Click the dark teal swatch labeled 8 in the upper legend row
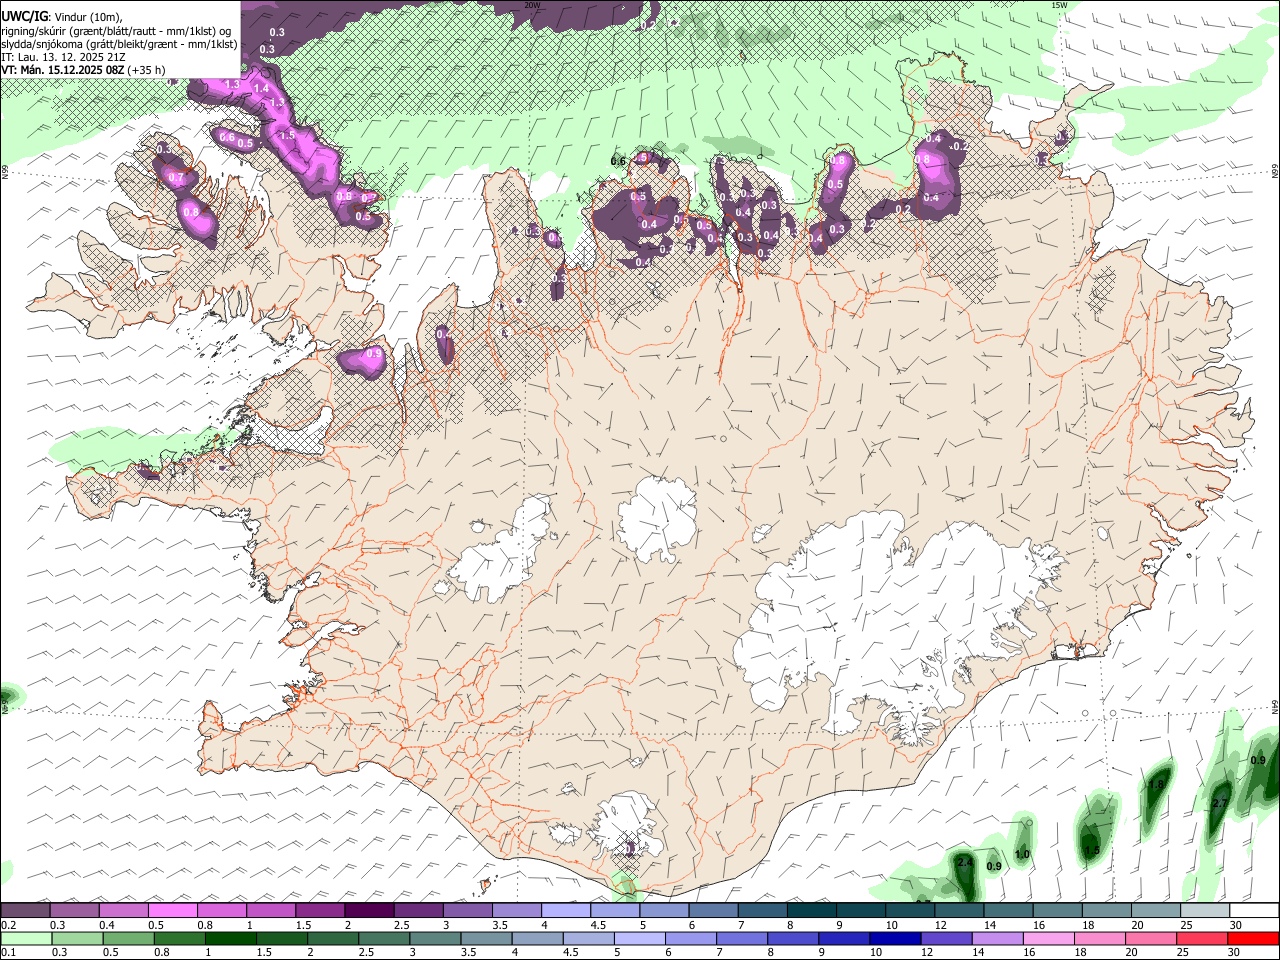The width and height of the screenshot is (1280, 960). coord(811,911)
